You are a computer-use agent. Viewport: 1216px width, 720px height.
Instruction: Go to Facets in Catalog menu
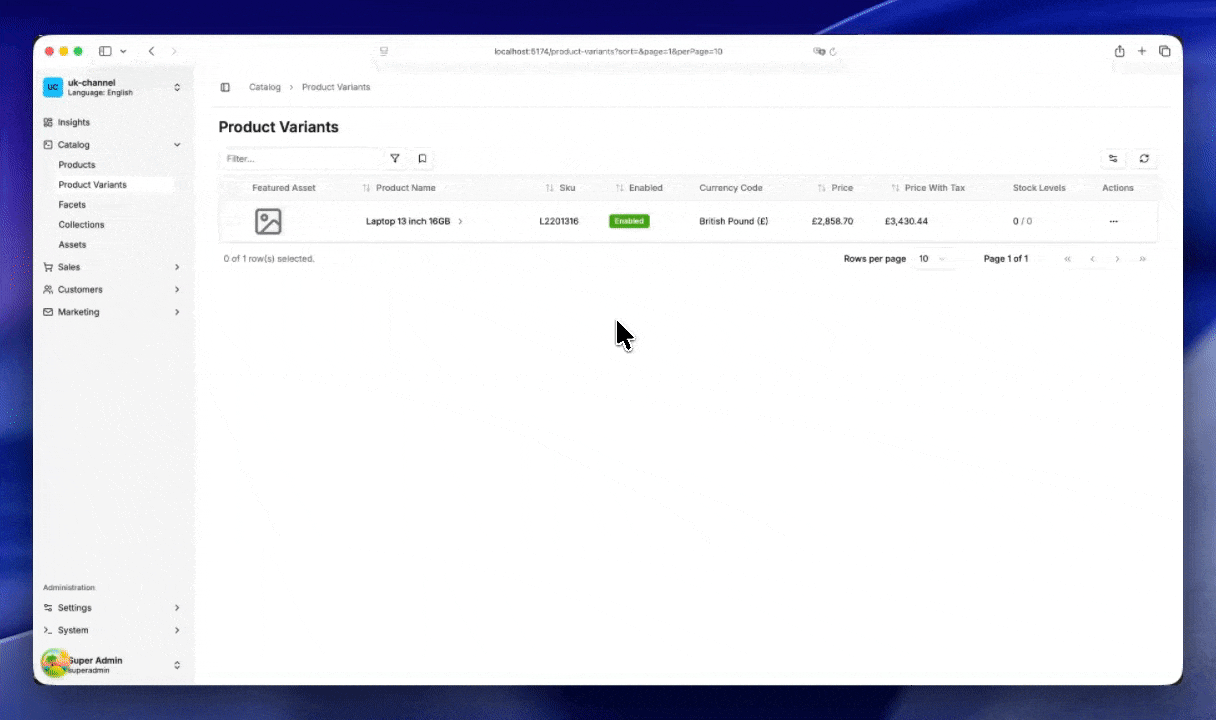click(x=72, y=205)
